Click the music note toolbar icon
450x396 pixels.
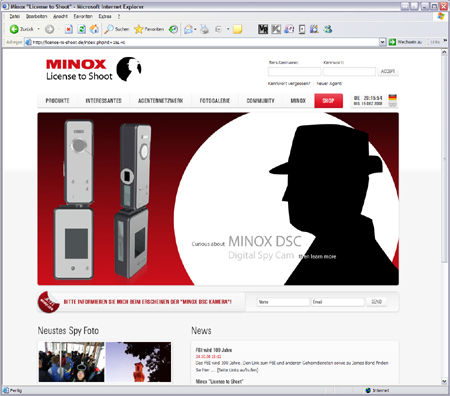point(289,29)
